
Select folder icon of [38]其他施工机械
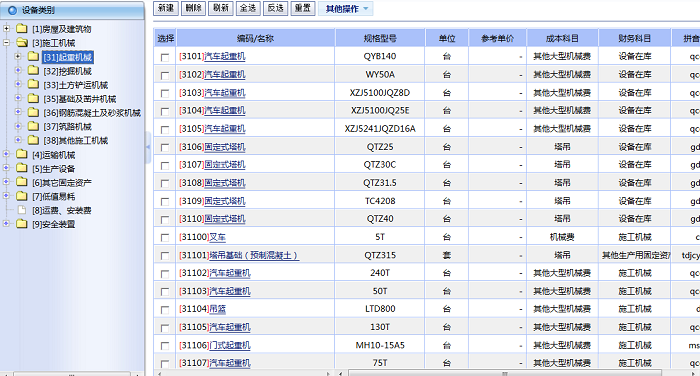[x=33, y=140]
